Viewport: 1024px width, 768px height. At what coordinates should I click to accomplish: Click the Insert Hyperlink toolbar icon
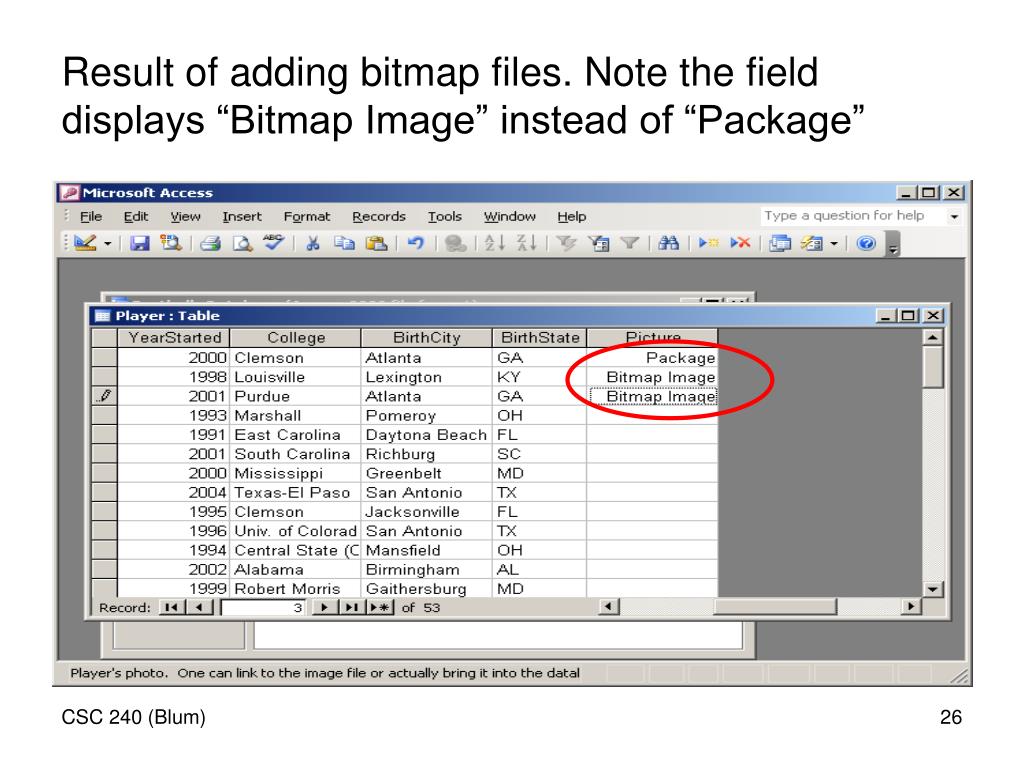(455, 244)
